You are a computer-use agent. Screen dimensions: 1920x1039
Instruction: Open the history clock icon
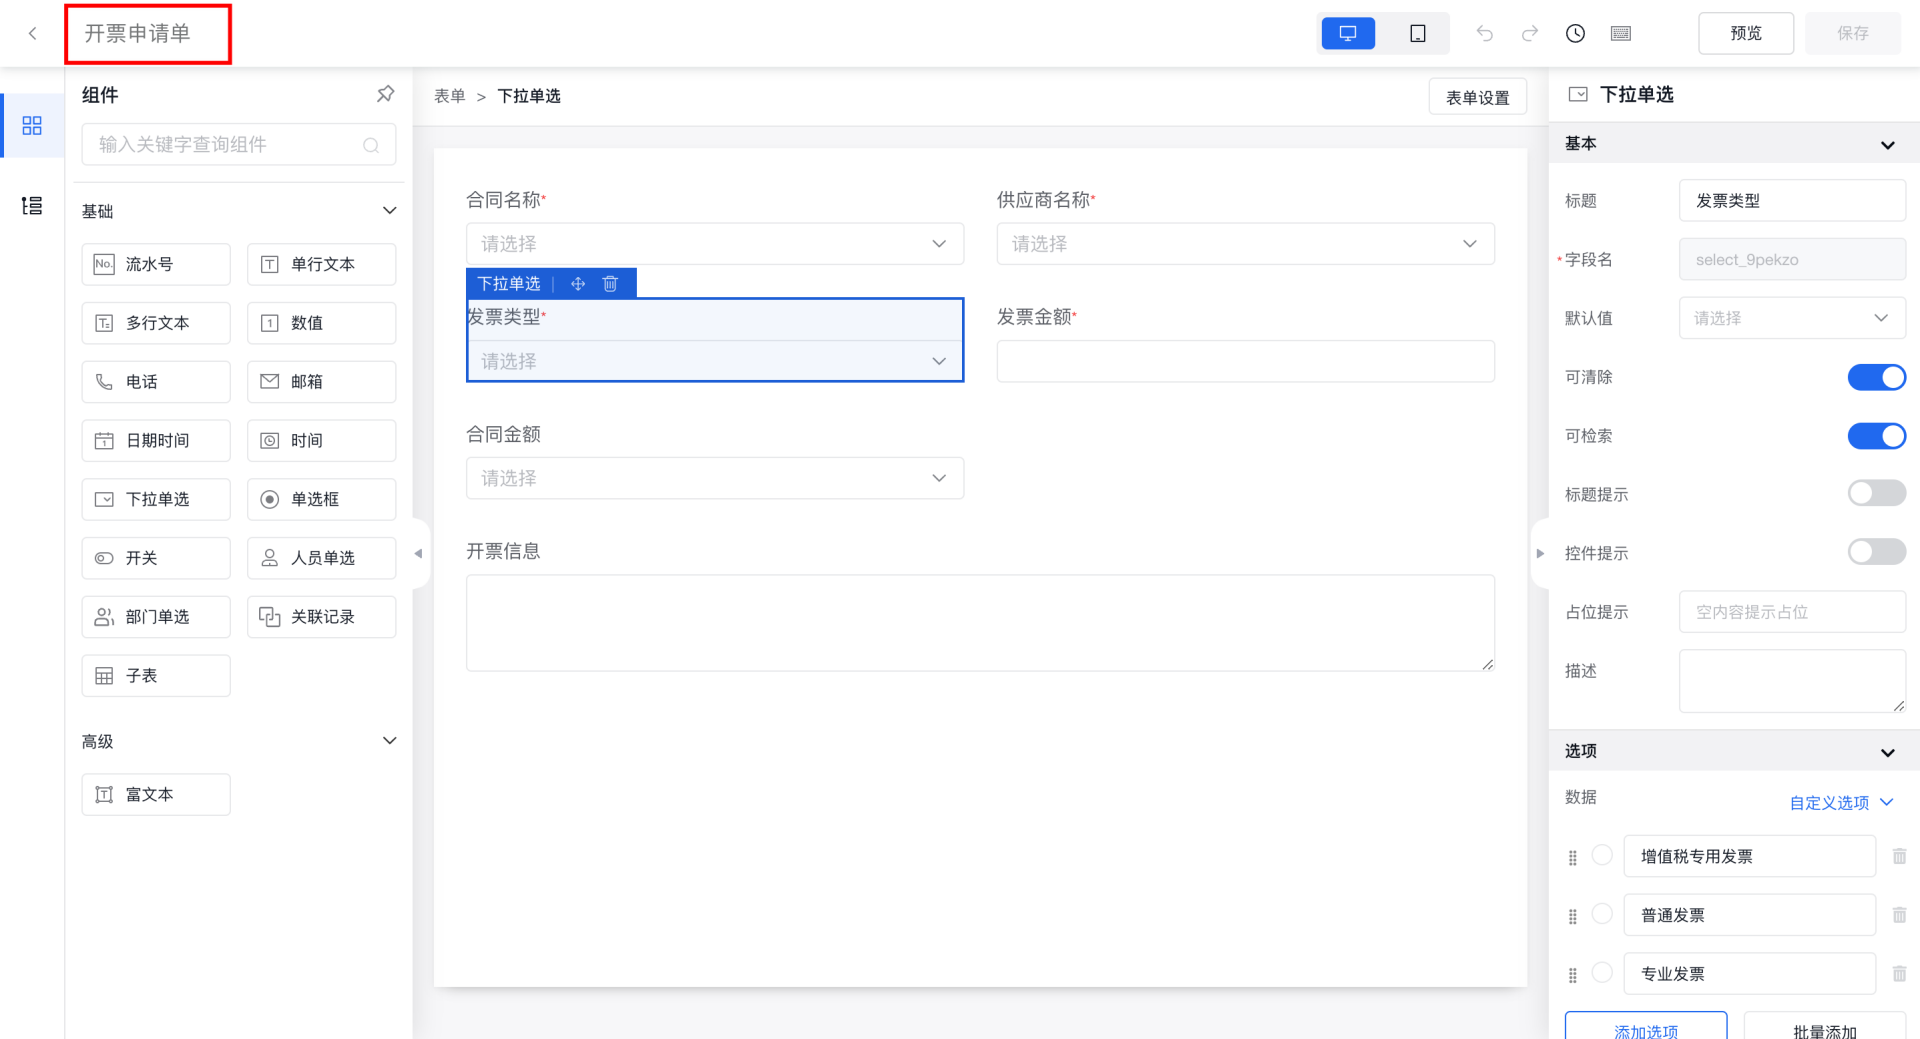point(1575,34)
